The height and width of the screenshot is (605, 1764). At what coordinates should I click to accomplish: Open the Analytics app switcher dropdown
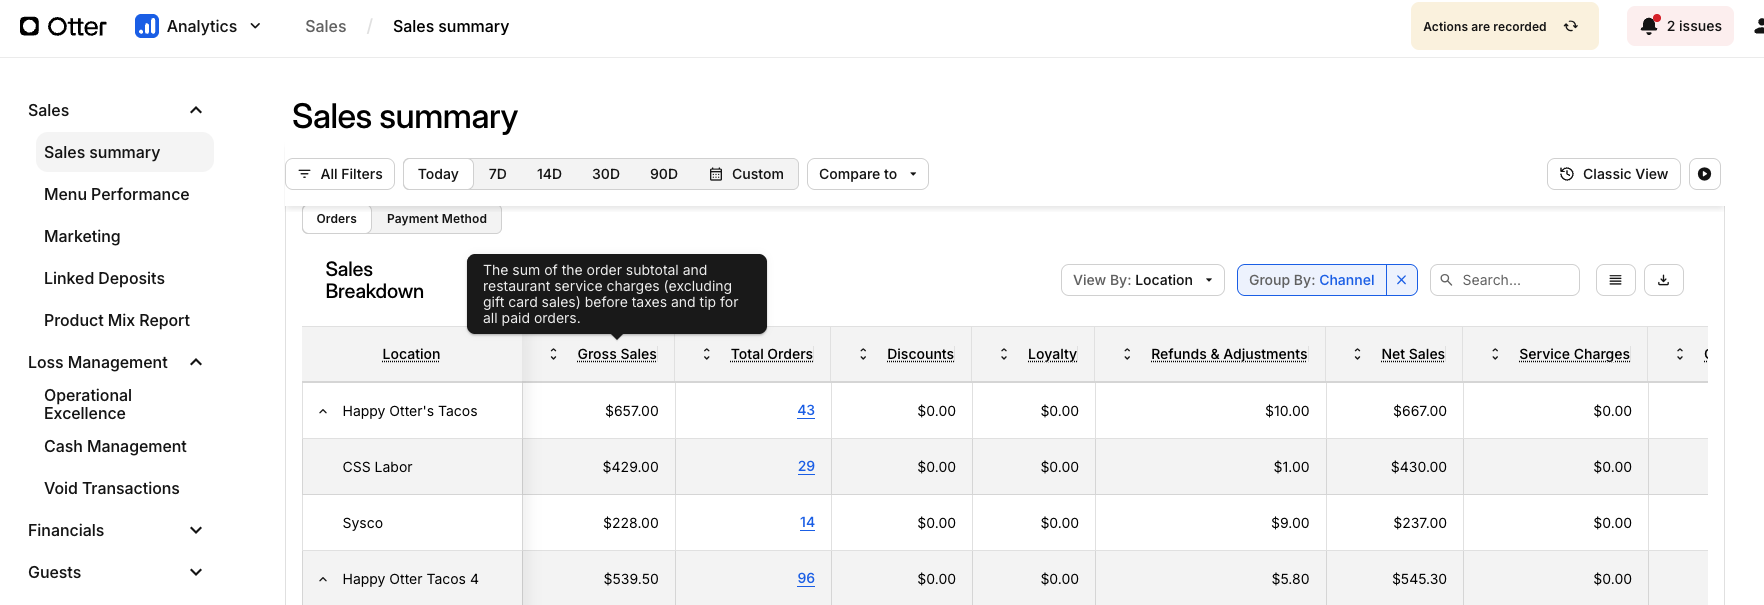coord(198,26)
